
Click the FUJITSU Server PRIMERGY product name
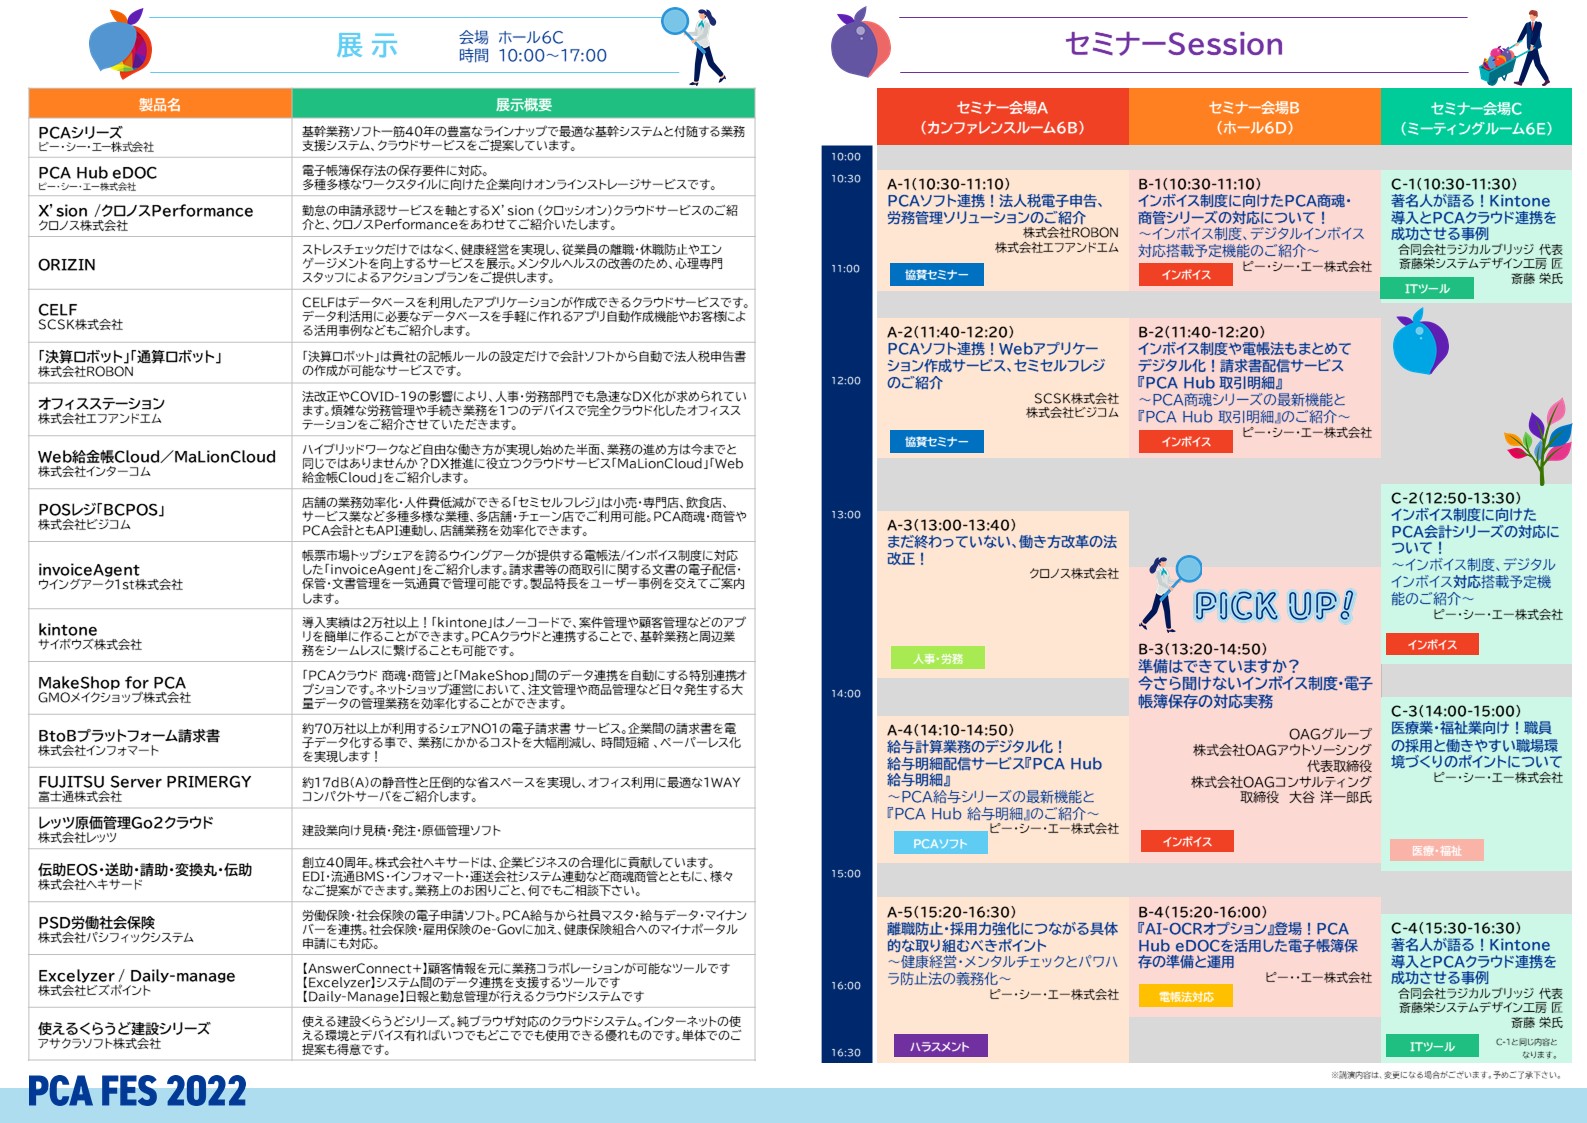click(145, 781)
